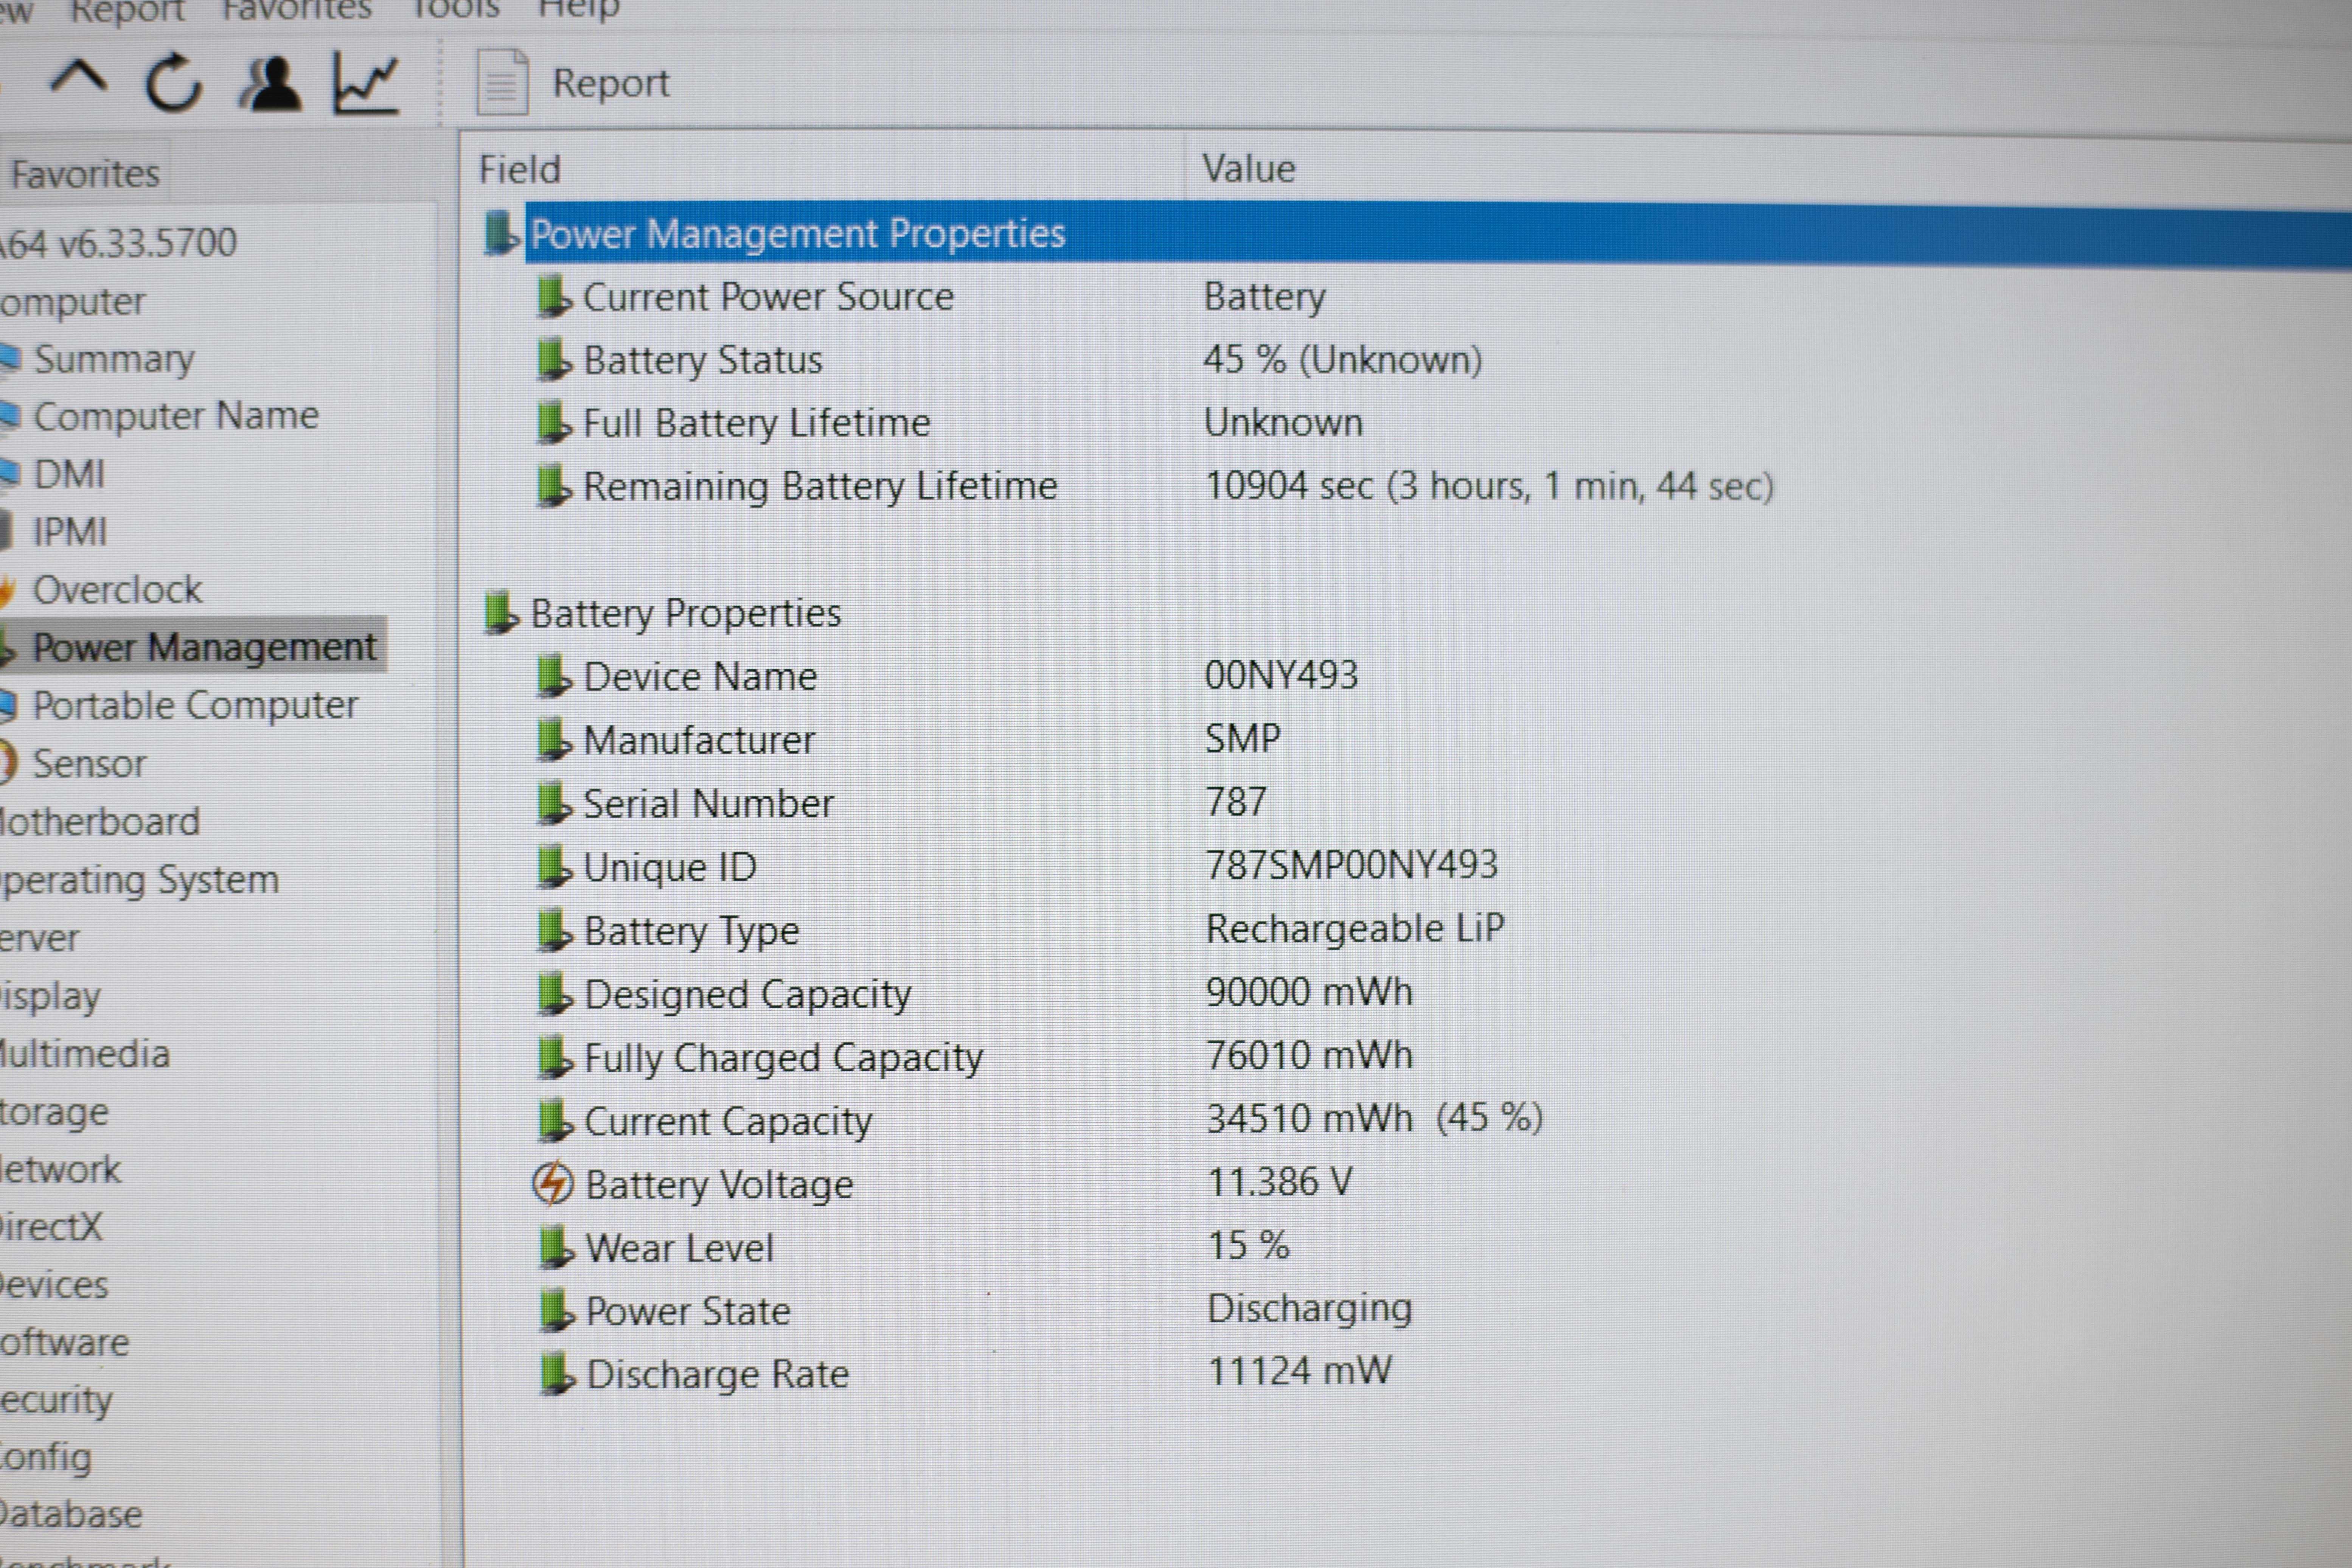Click the lightning icon beside Battery Voltage
This screenshot has height=1568, width=2352.
click(x=553, y=1184)
